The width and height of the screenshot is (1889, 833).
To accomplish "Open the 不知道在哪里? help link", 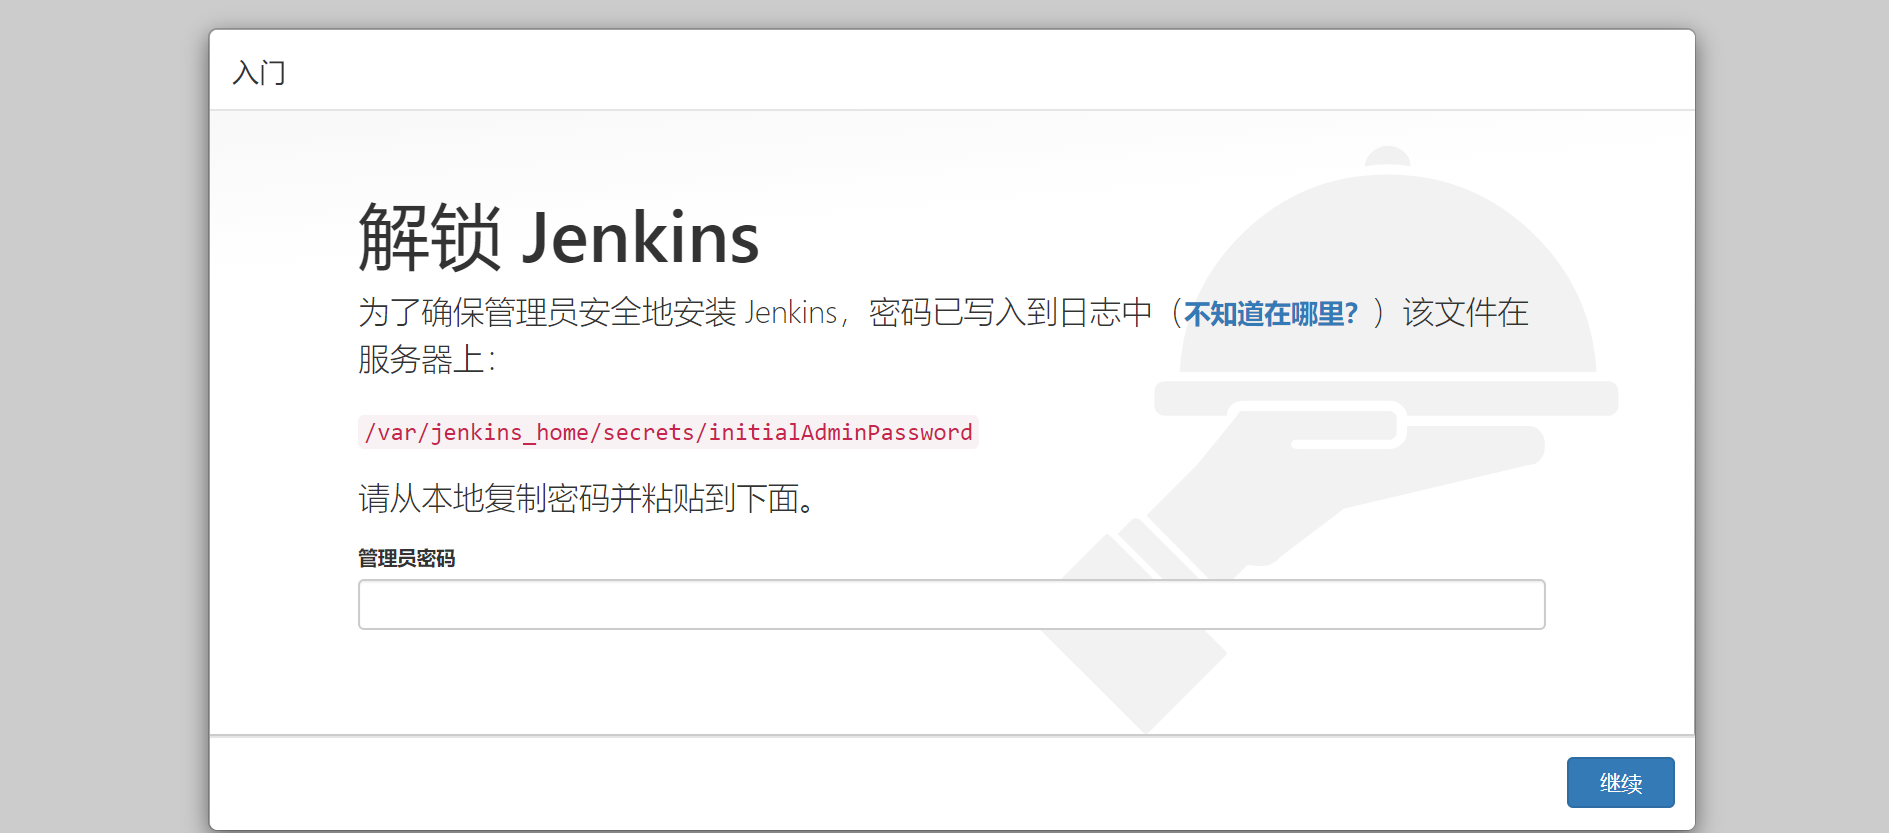I will click(x=1271, y=314).
